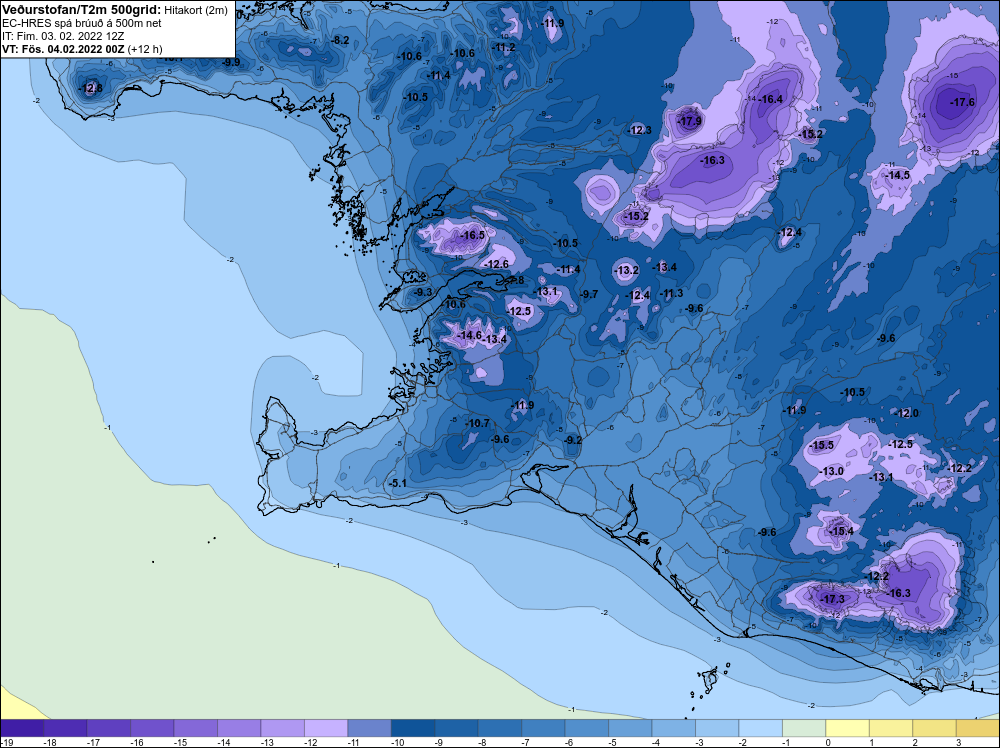
Task: Click the -17.3 temperature label
Action: click(x=832, y=599)
